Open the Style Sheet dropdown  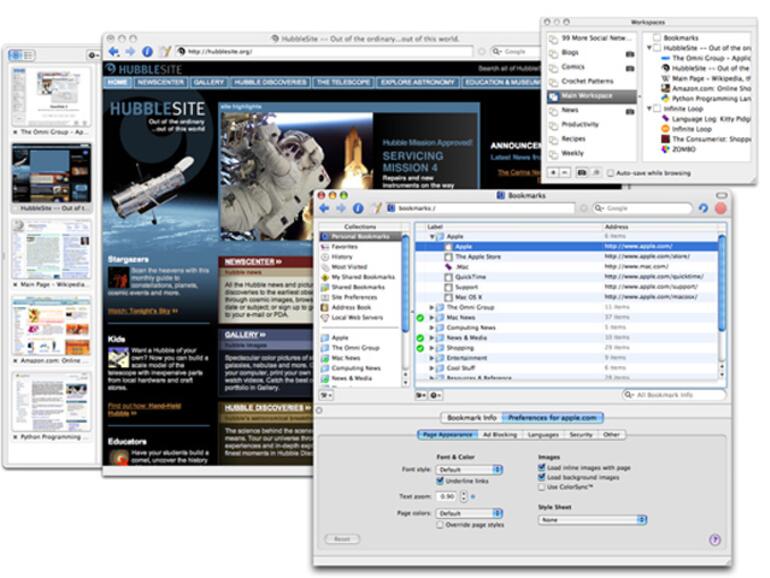click(x=593, y=520)
